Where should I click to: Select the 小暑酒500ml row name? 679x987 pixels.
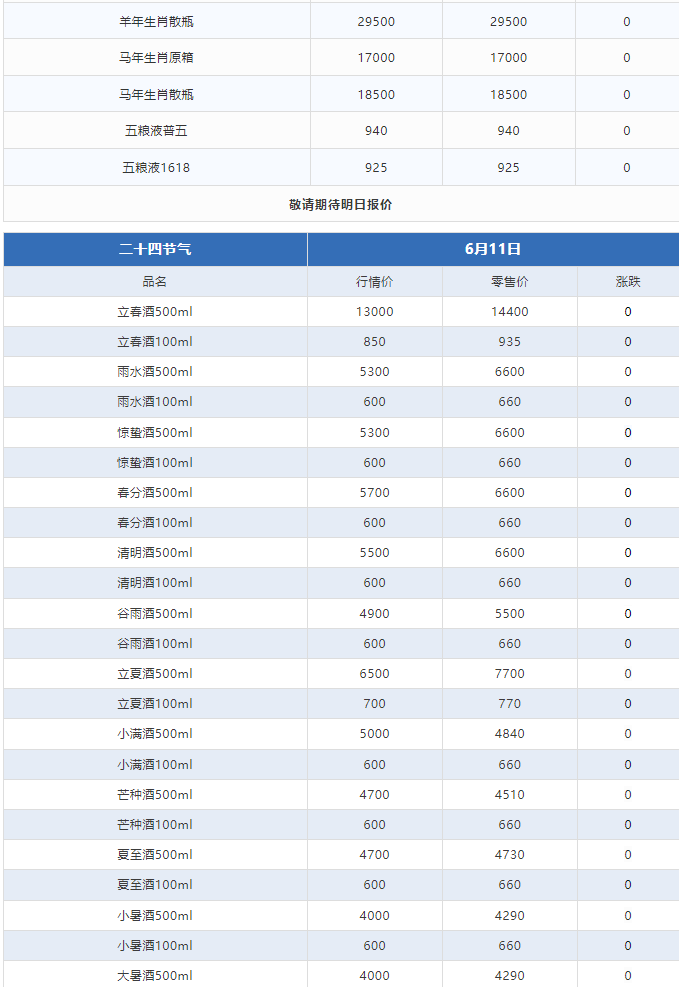click(x=155, y=915)
